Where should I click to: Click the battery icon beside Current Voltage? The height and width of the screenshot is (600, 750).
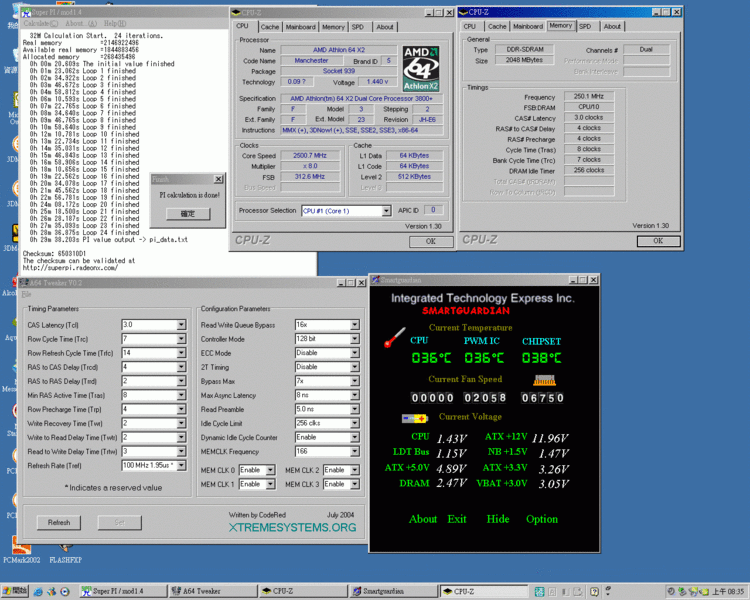[x=415, y=418]
